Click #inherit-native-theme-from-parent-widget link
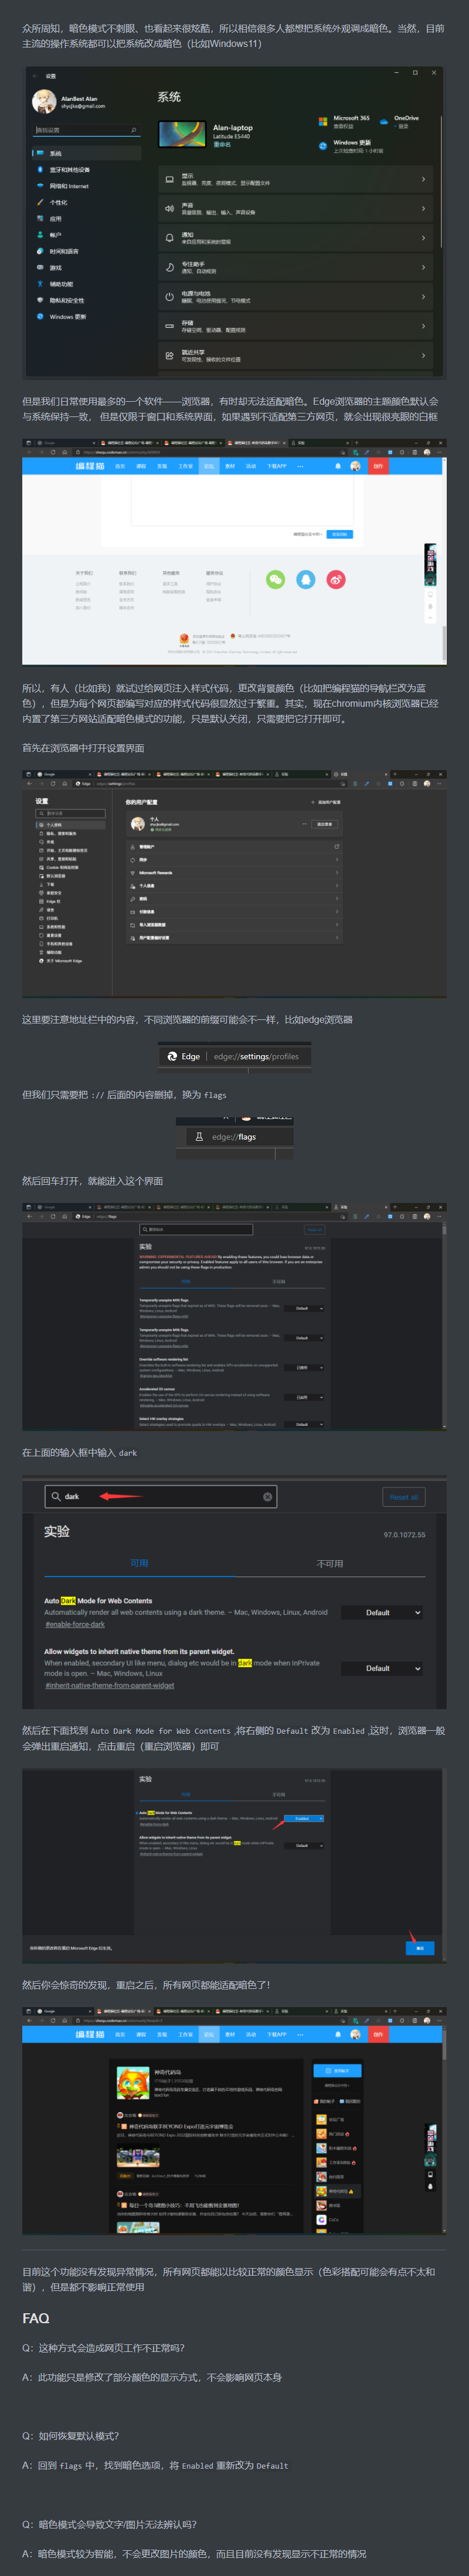 tap(110, 1686)
